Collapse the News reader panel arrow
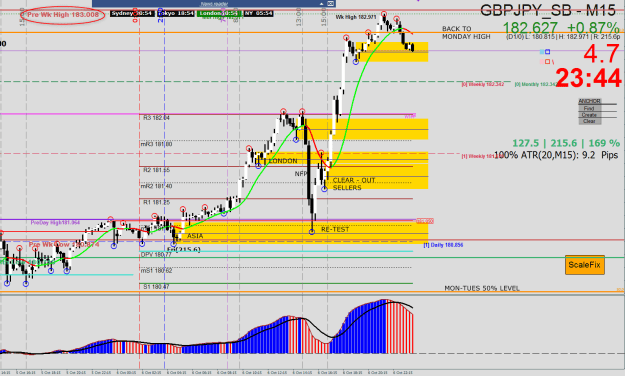 click(321, 4)
